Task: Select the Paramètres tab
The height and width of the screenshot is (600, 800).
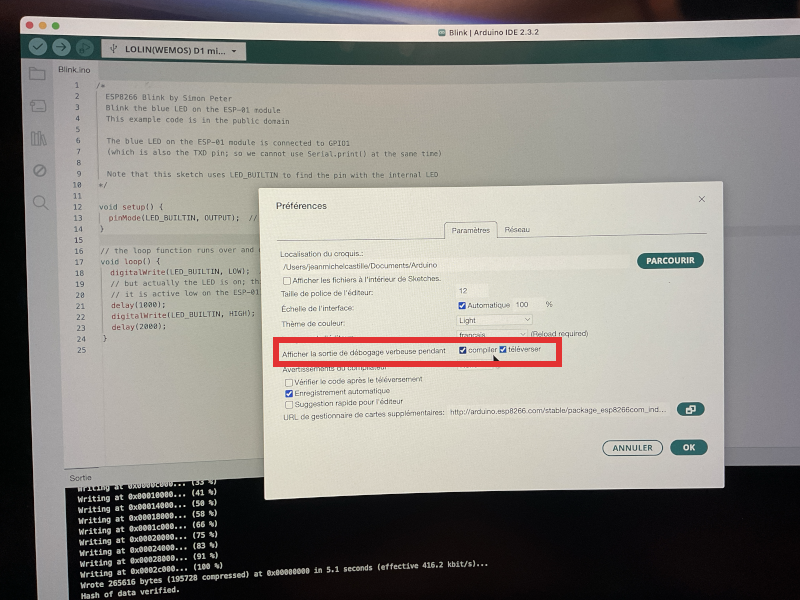Action: [x=470, y=230]
